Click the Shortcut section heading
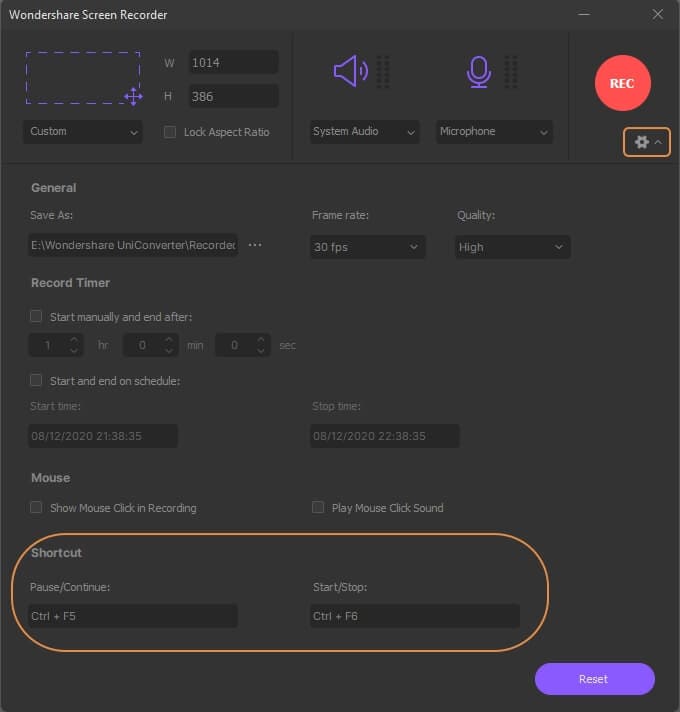Viewport: 680px width, 712px height. tap(56, 553)
